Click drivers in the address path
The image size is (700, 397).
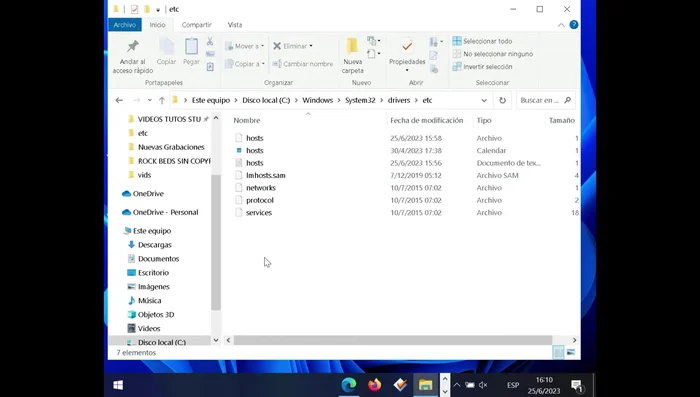tap(399, 100)
